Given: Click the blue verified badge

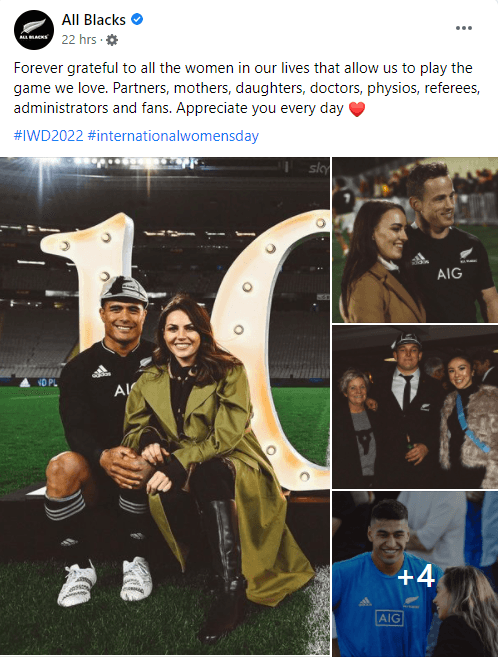Looking at the screenshot, I should pyautogui.click(x=137, y=19).
